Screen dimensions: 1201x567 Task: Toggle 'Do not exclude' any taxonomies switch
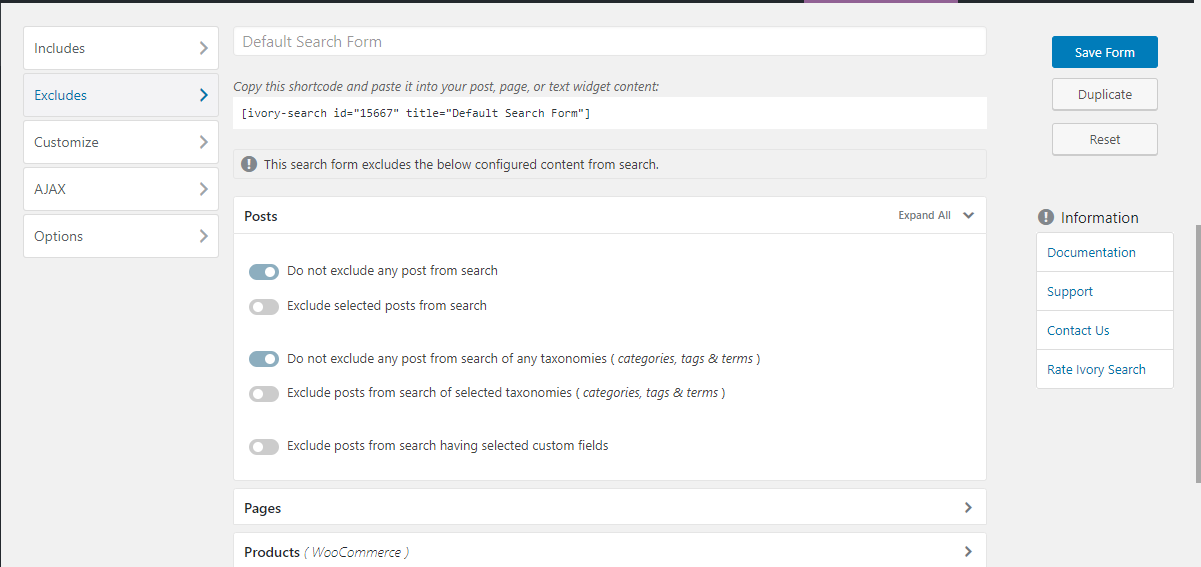(264, 359)
